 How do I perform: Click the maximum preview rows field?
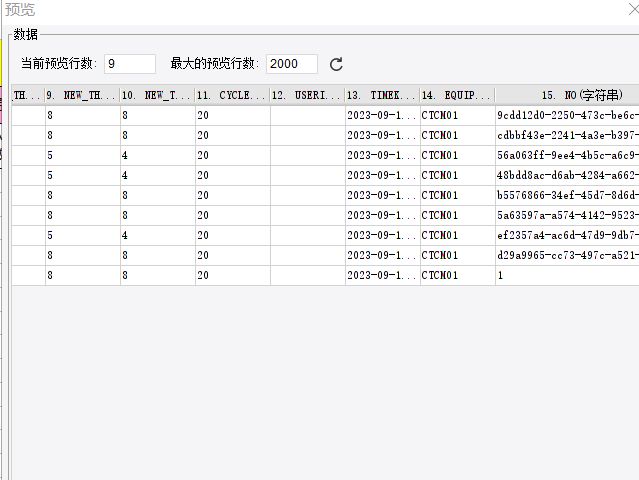pyautogui.click(x=292, y=64)
